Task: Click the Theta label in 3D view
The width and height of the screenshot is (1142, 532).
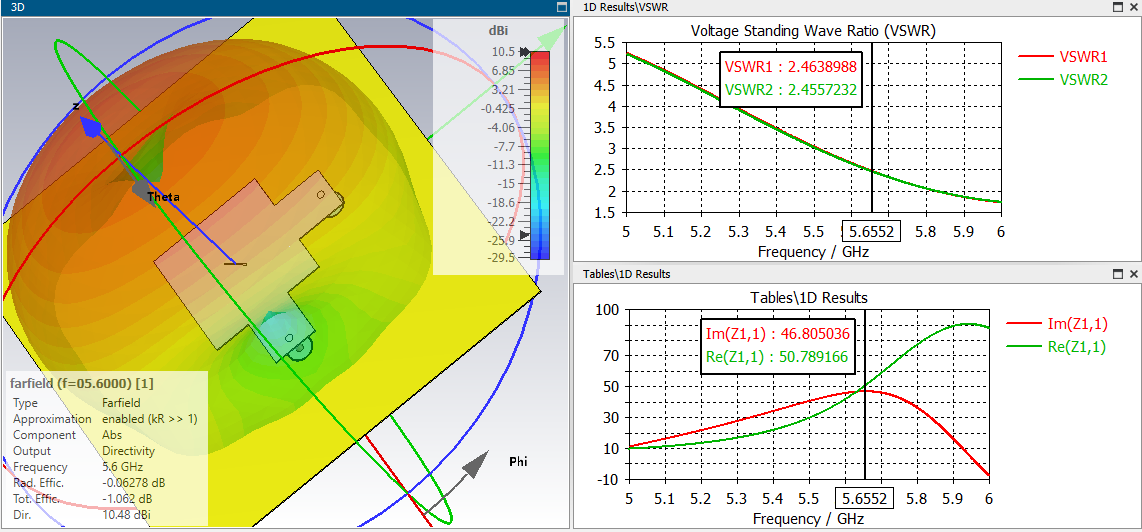Action: [x=163, y=197]
